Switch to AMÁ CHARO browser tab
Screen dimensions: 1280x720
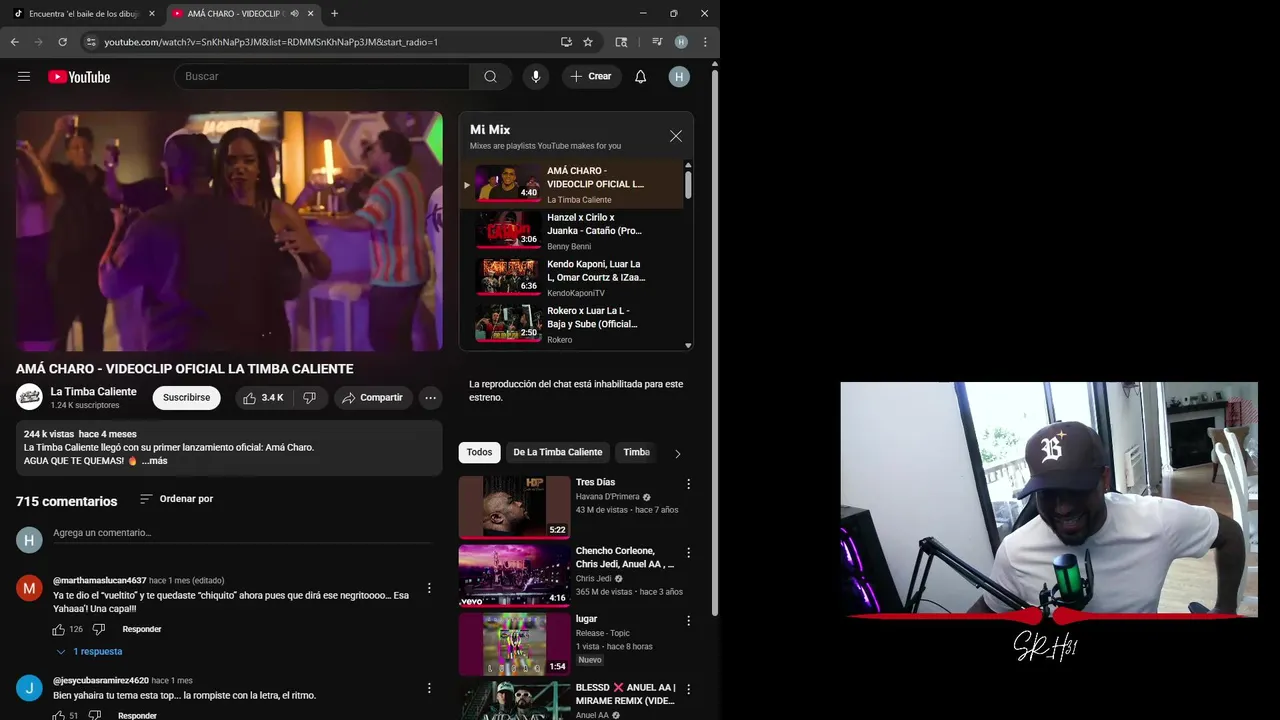tap(234, 14)
